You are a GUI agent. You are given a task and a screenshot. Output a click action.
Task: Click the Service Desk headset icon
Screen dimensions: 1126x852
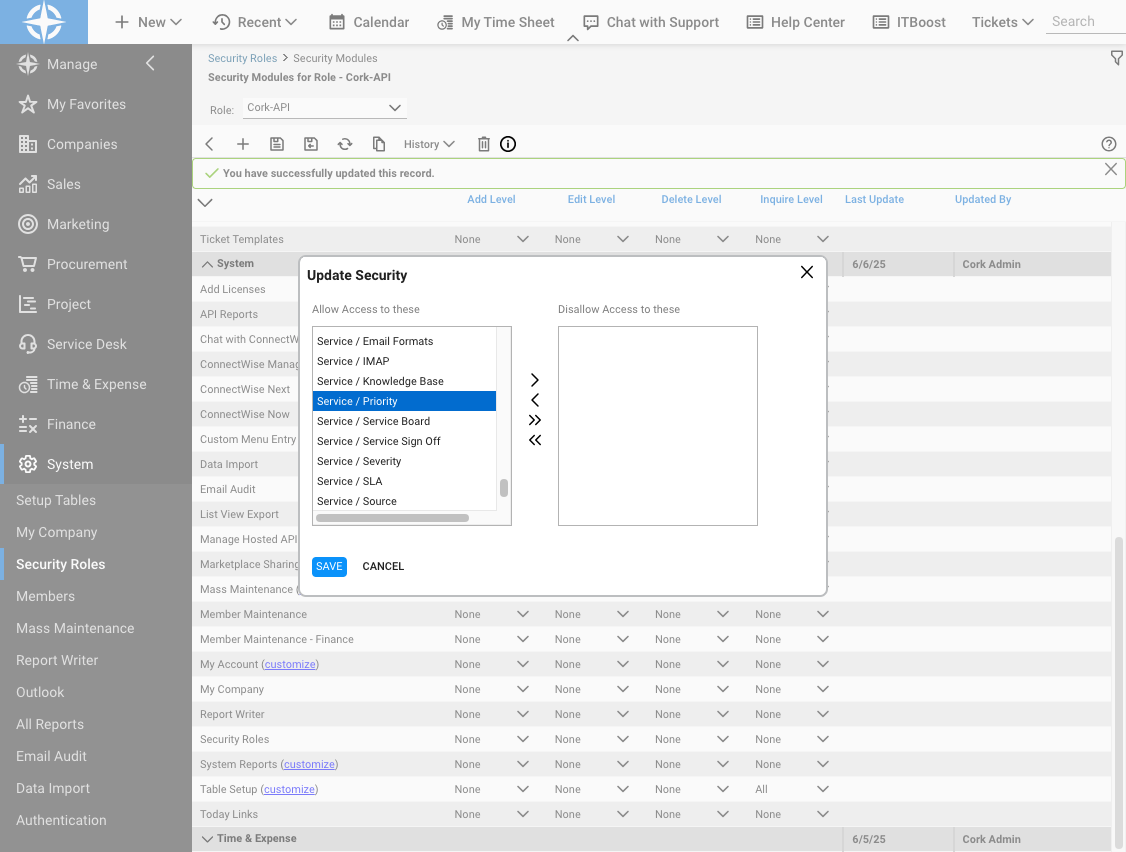(27, 344)
